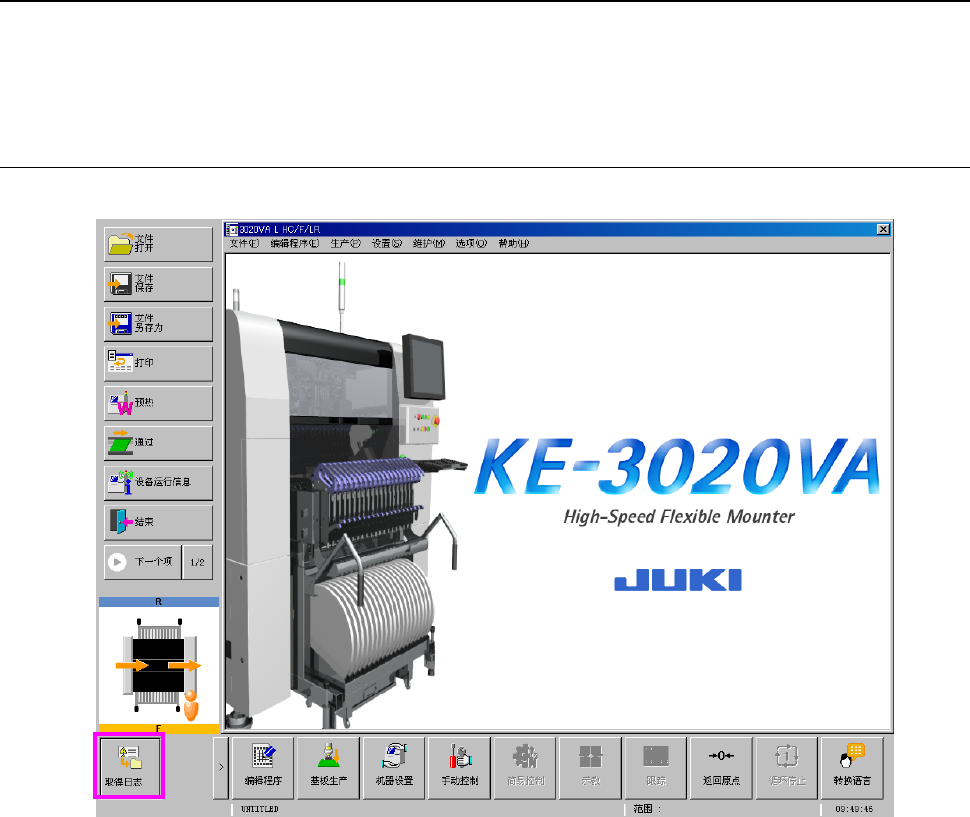
Task: Open the 帮助(H) menu
Action: [513, 244]
